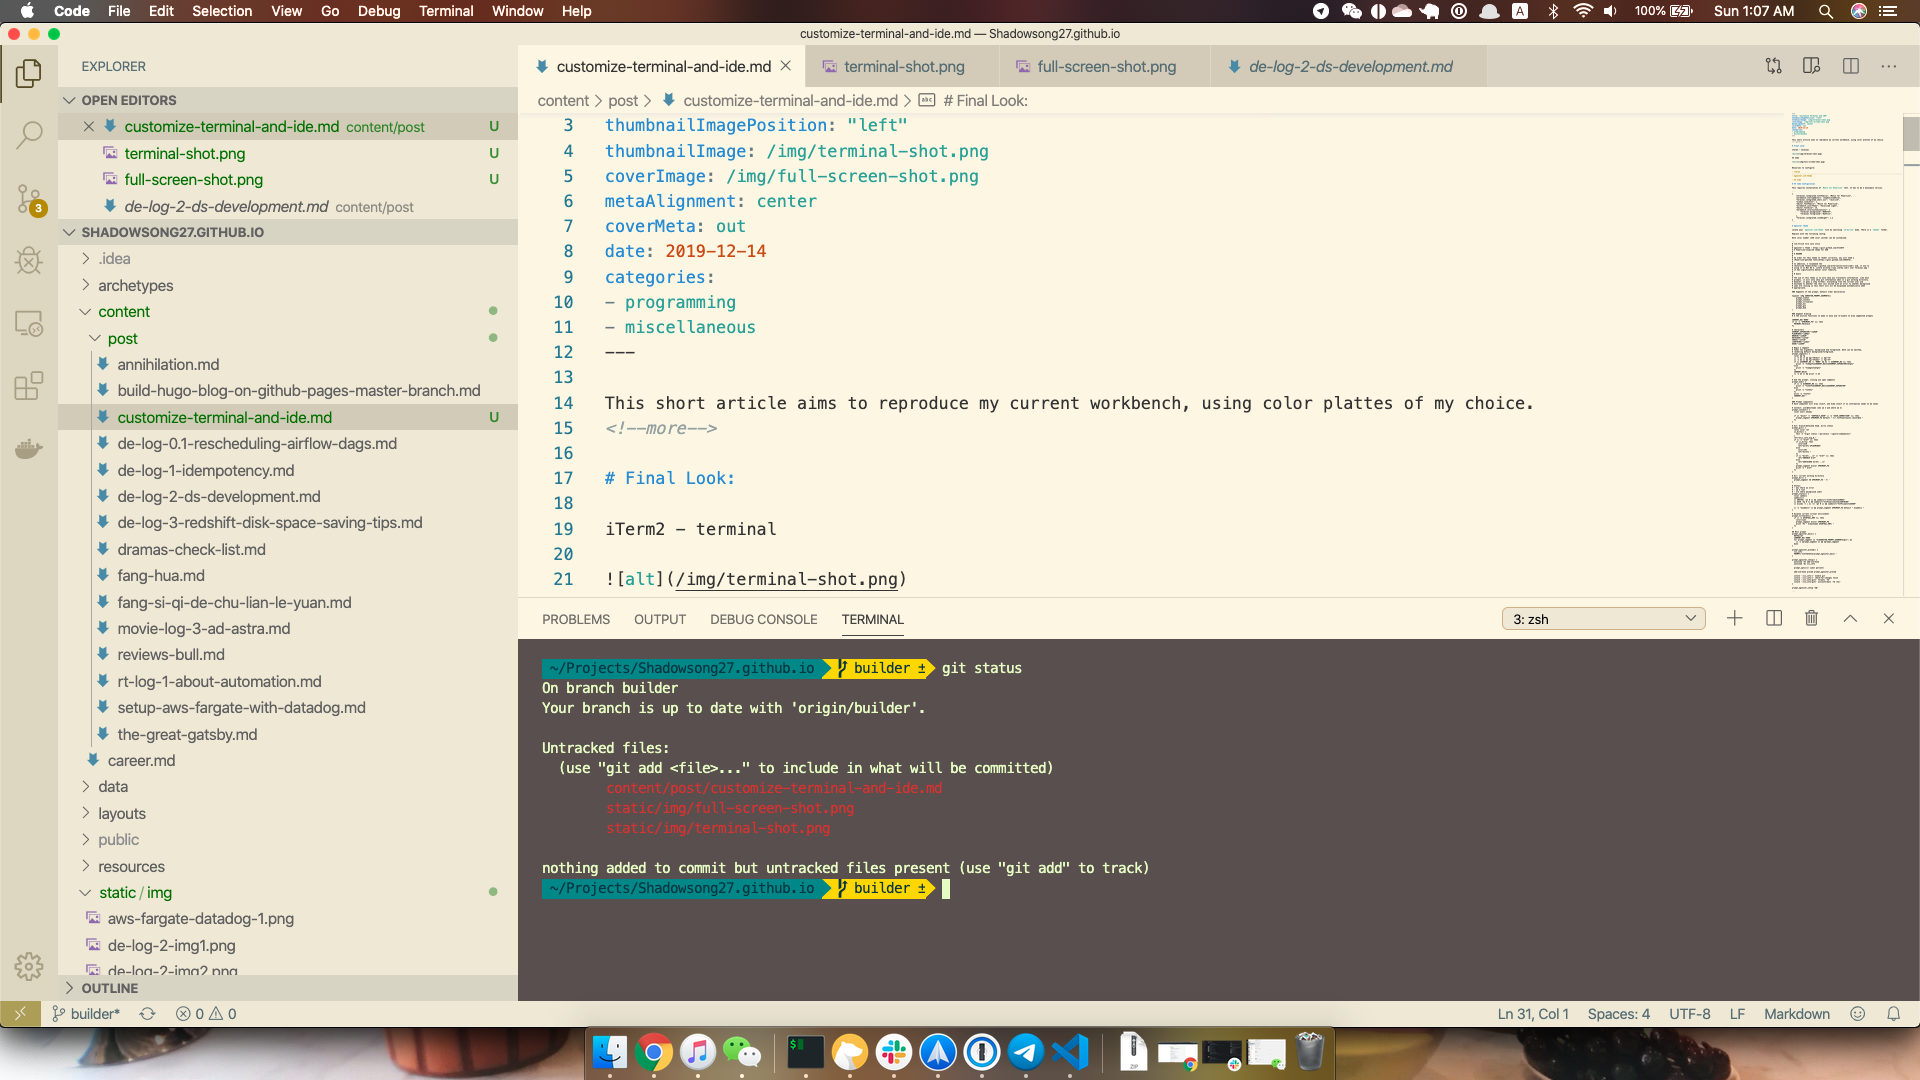Viewport: 1920px width, 1080px height.
Task: Open the notifications bell in status bar
Action: 1893,1014
